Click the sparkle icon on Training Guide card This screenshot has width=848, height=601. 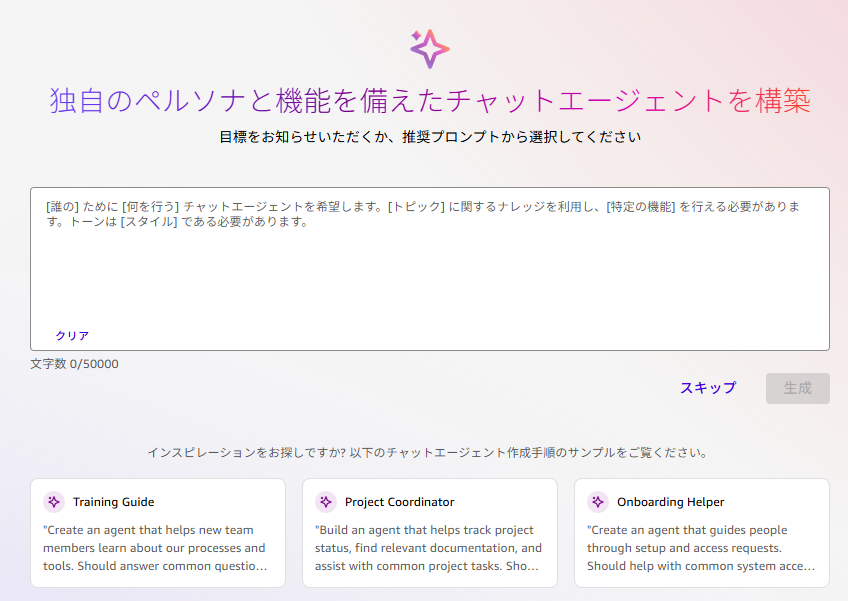pyautogui.click(x=54, y=502)
